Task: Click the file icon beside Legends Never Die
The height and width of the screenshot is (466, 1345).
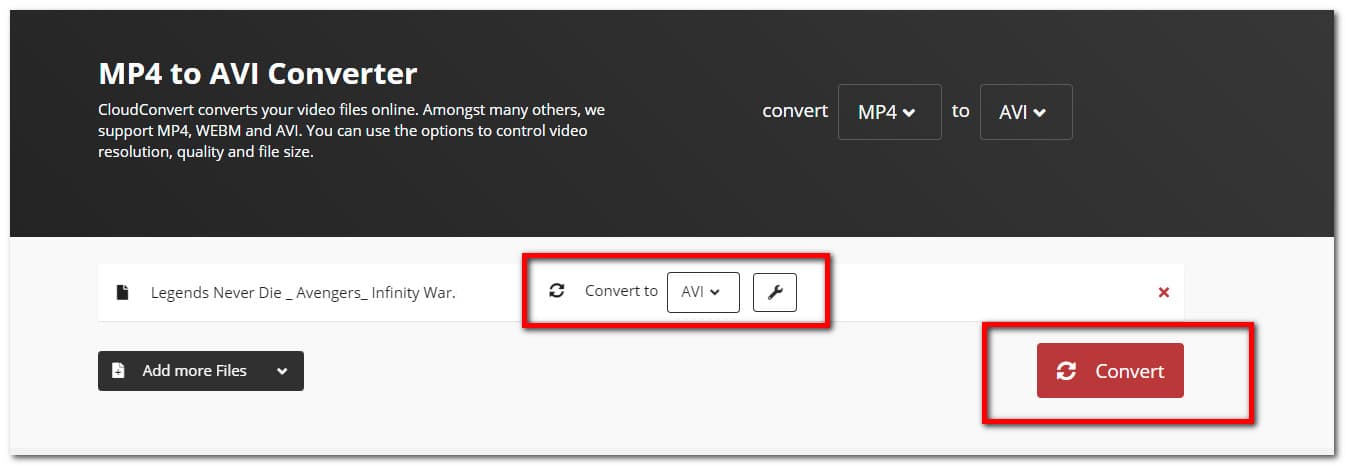Action: coord(122,293)
